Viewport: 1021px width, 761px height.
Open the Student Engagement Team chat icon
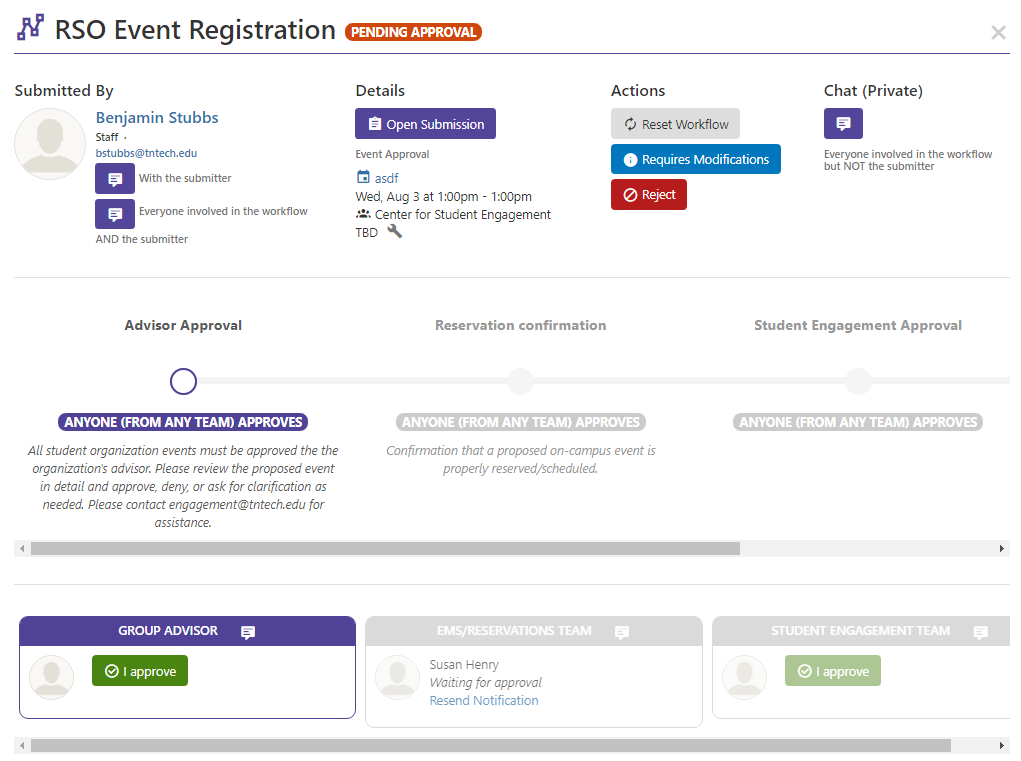coord(980,632)
